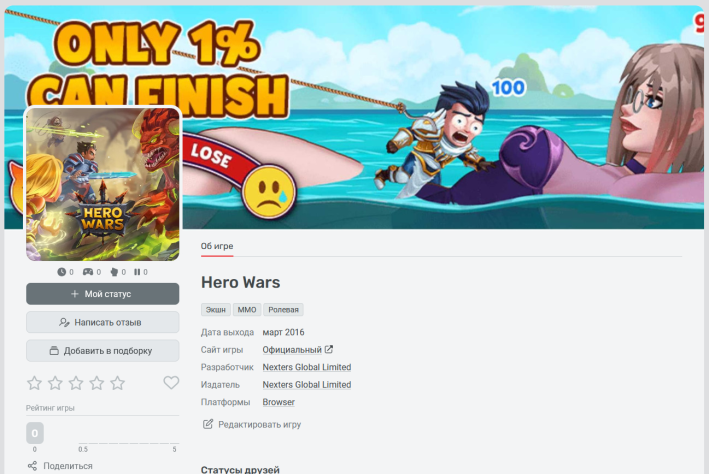Click Редактировать игру edit link

pyautogui.click(x=252, y=425)
